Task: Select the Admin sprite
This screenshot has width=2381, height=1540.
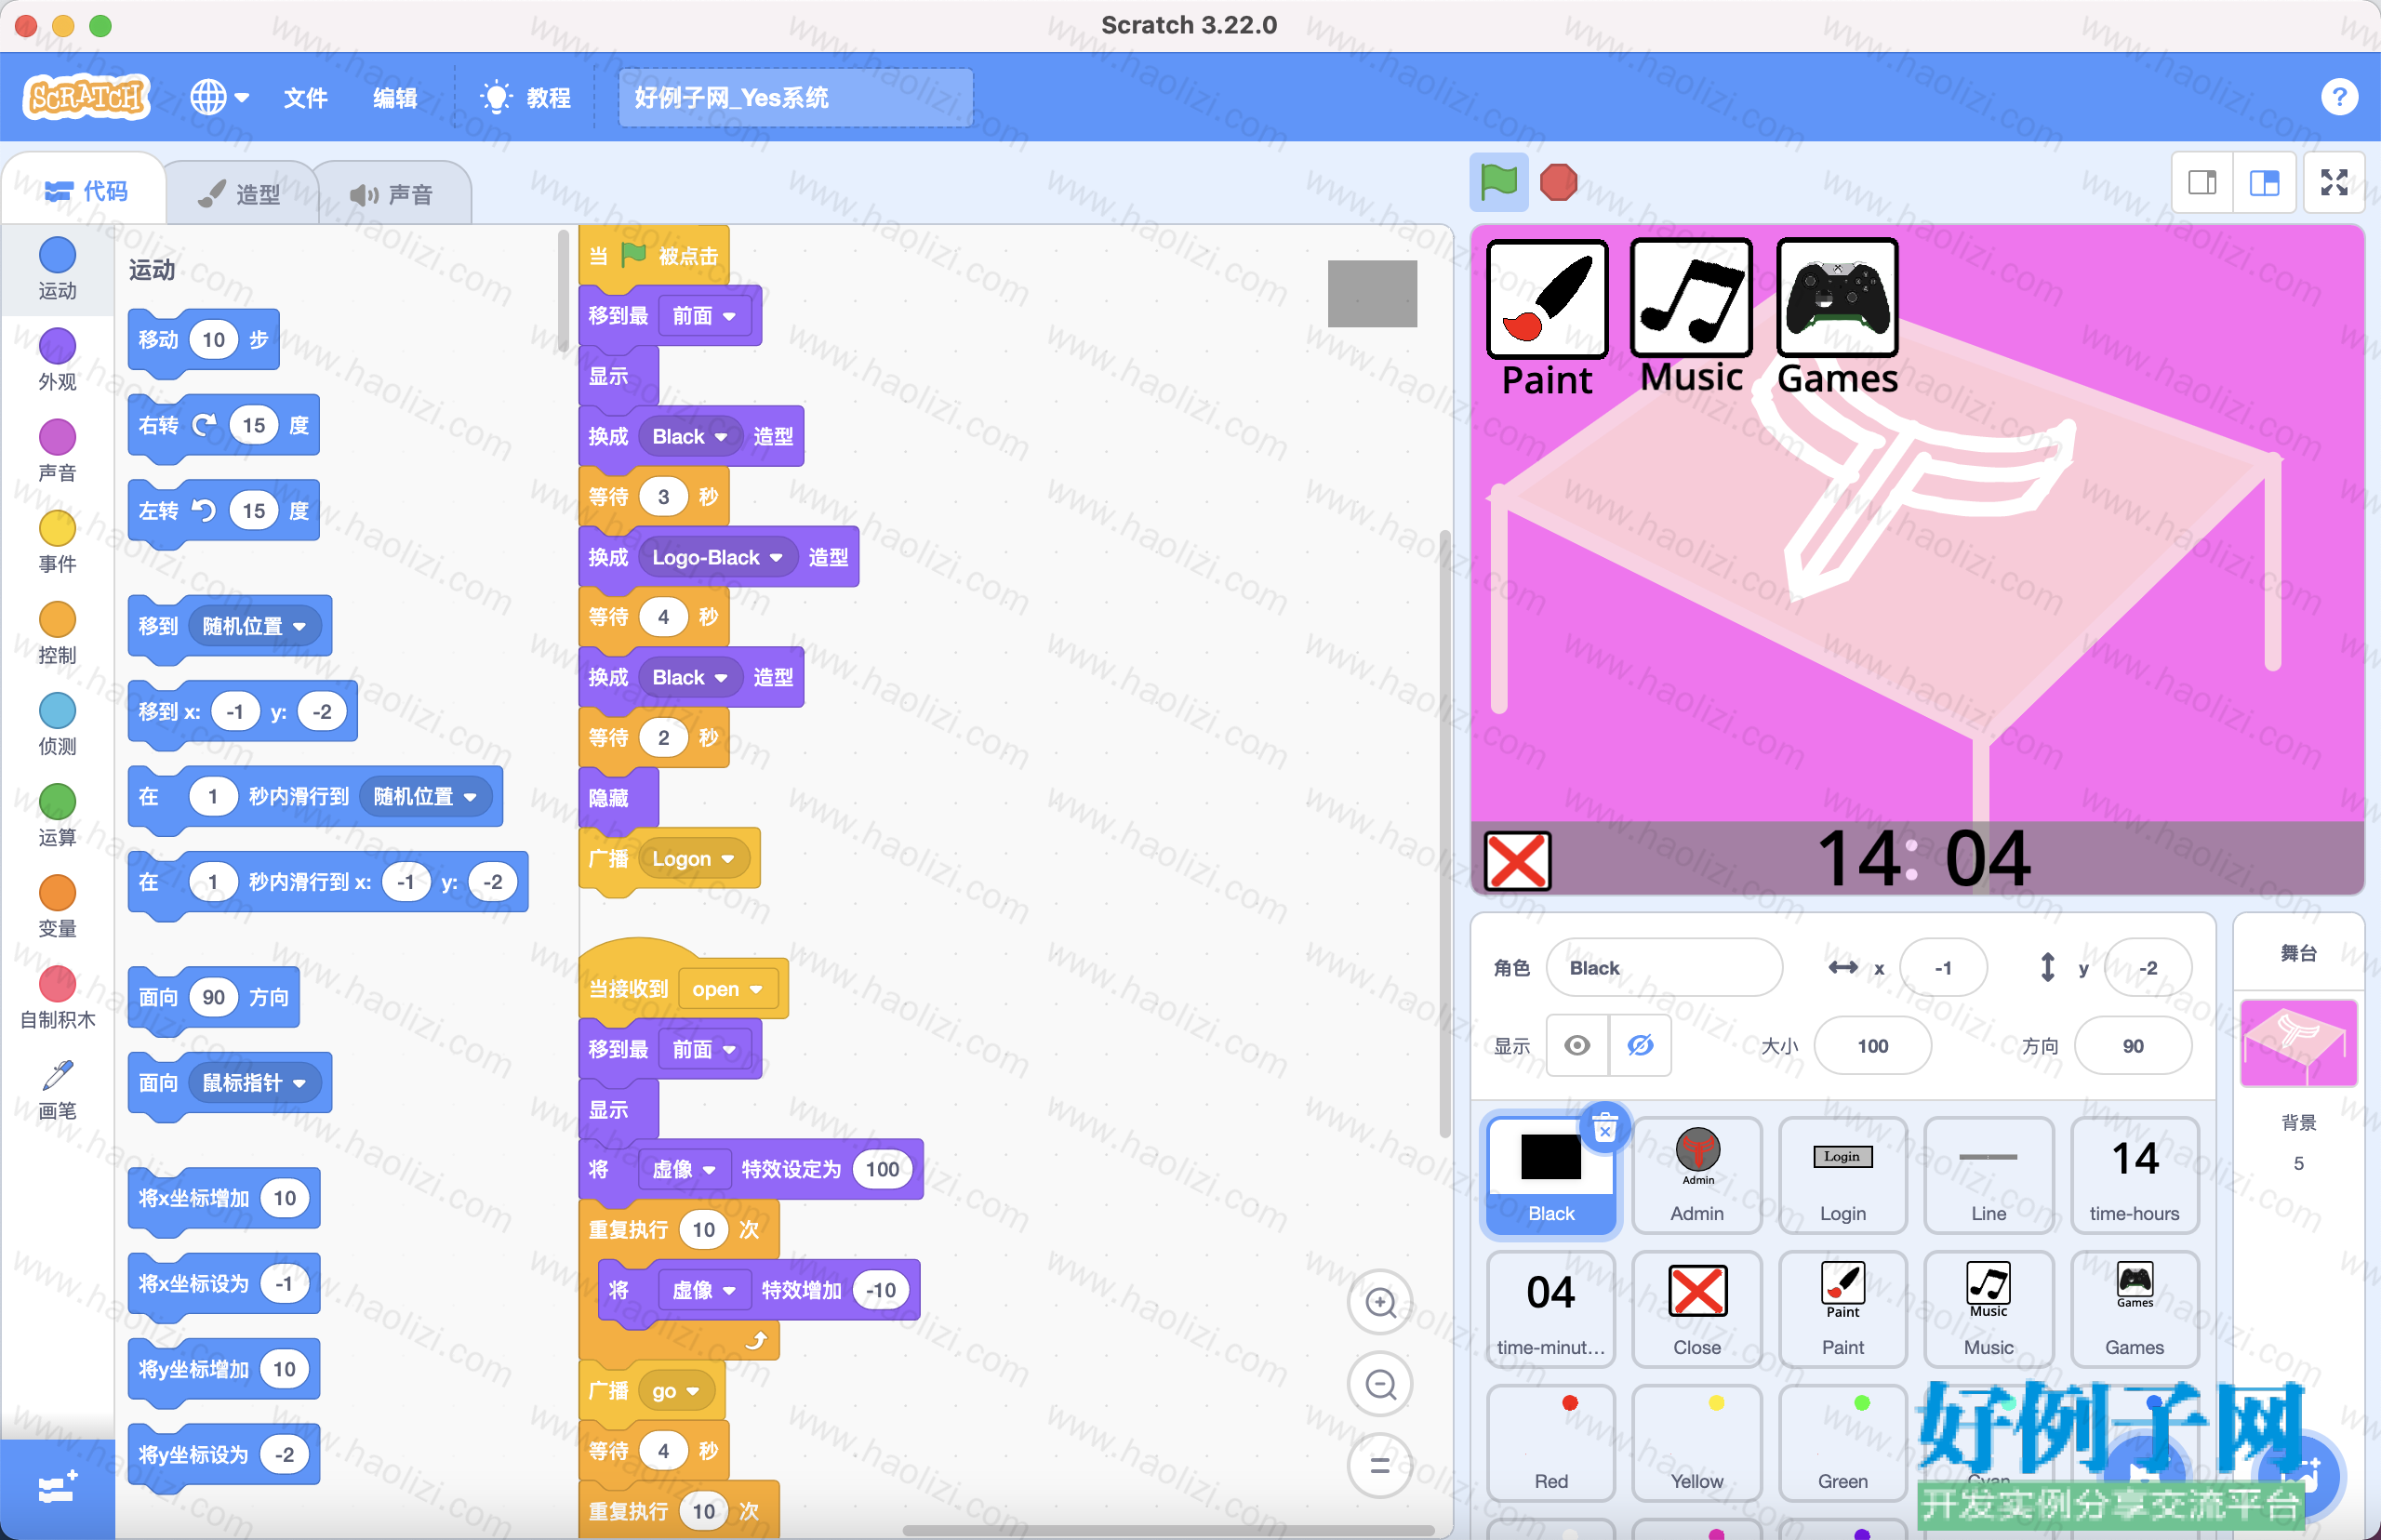Action: coord(1697,1175)
